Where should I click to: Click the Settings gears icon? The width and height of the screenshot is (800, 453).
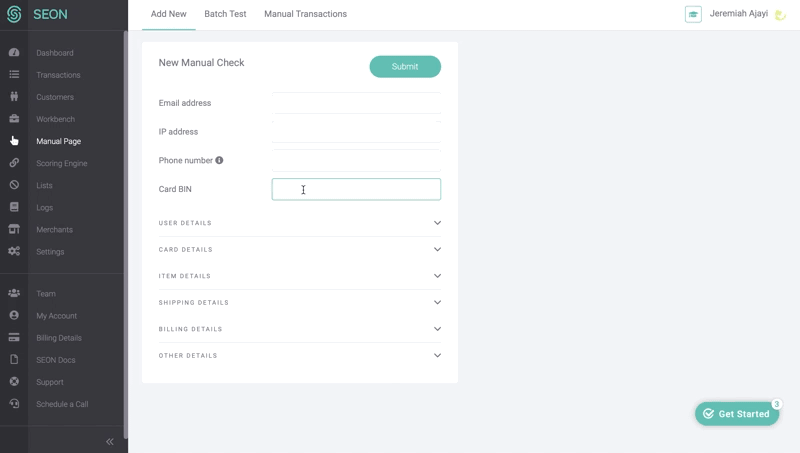pos(14,251)
